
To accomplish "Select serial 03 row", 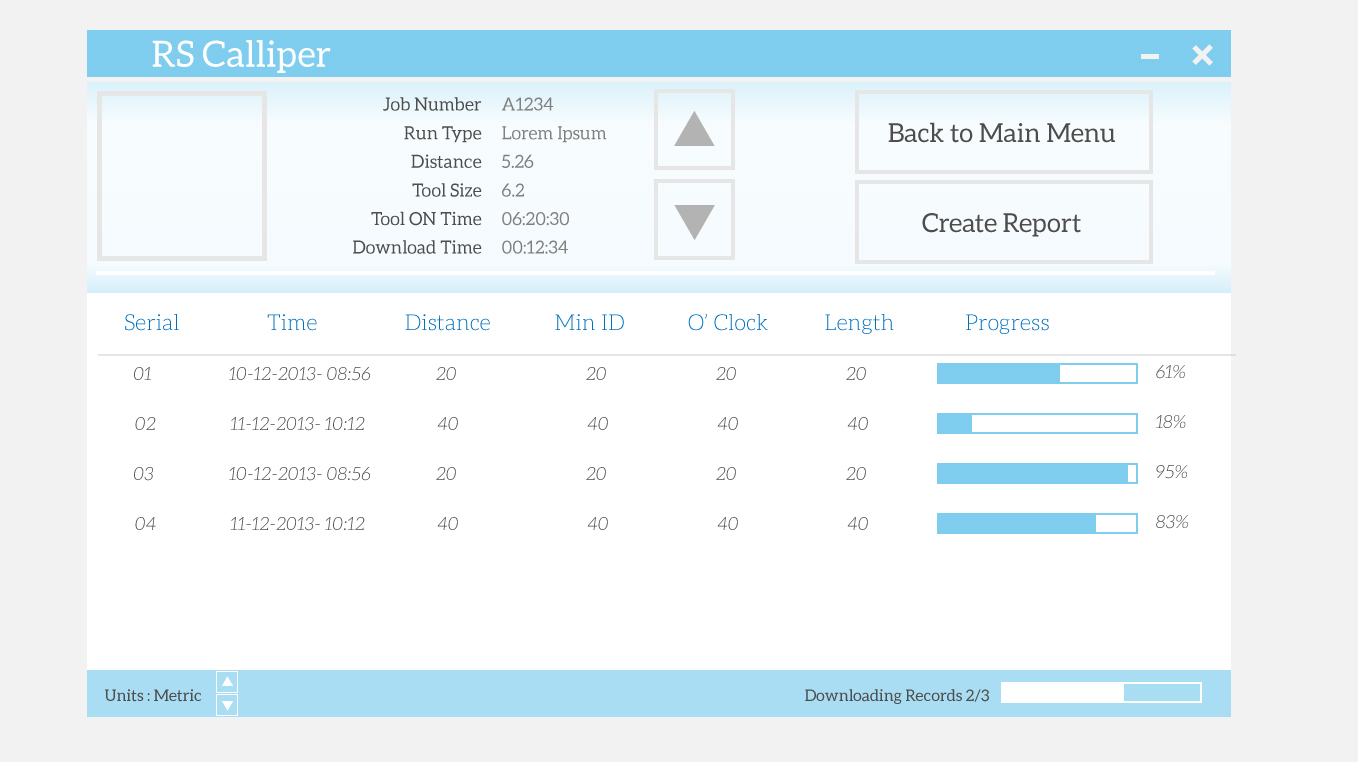I will [x=660, y=474].
